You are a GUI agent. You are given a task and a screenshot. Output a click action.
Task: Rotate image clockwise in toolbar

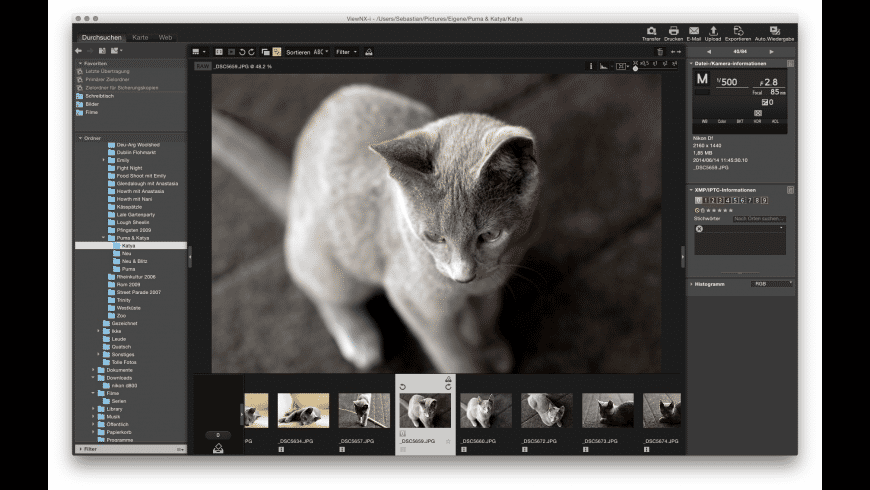click(x=251, y=52)
